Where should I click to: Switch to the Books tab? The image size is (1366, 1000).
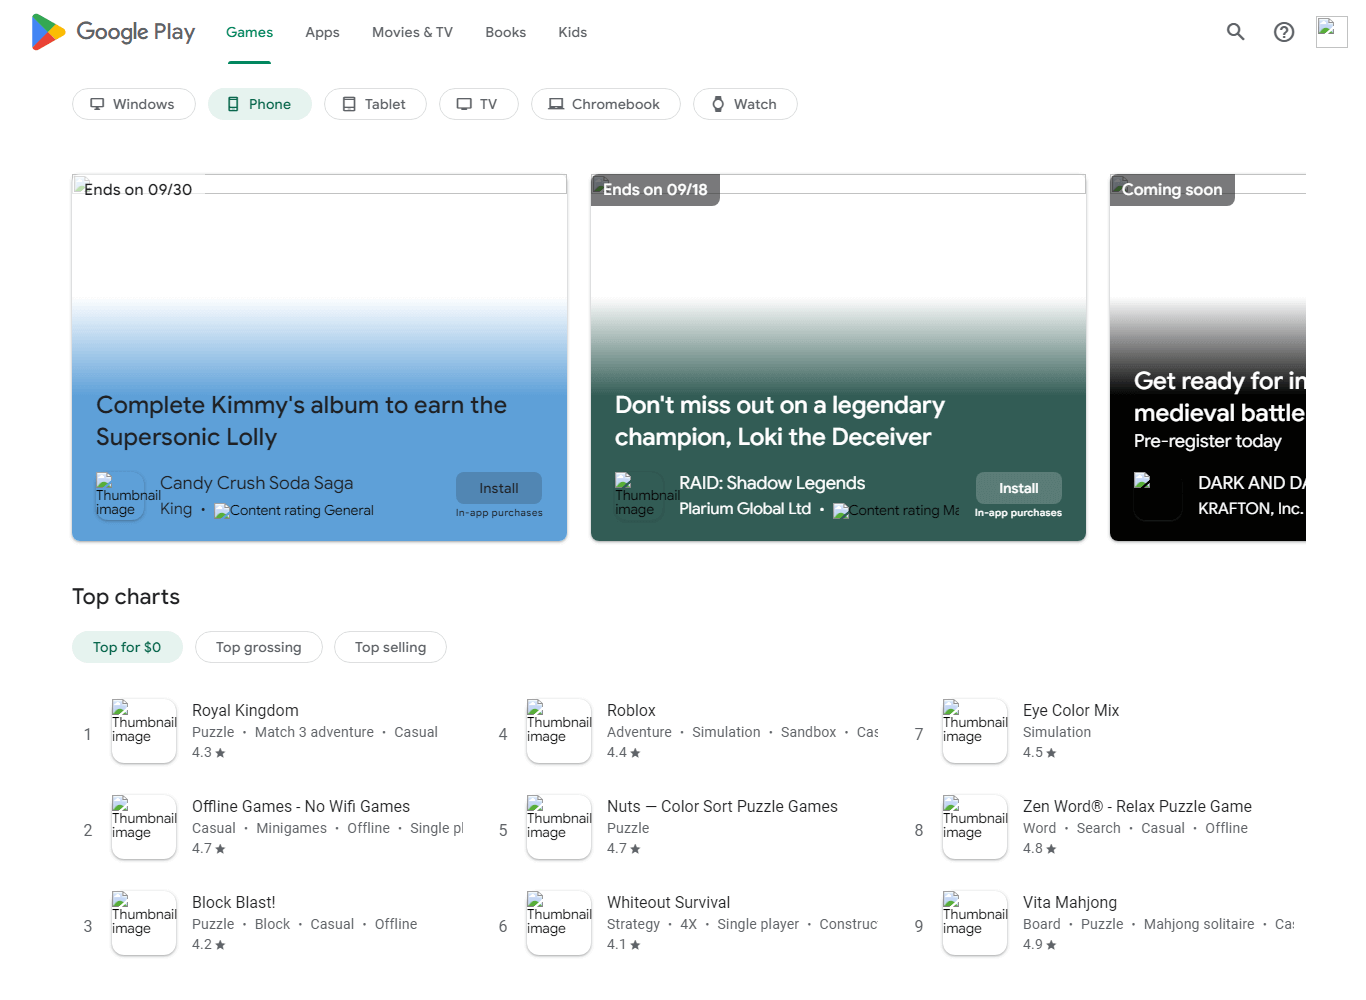click(505, 32)
